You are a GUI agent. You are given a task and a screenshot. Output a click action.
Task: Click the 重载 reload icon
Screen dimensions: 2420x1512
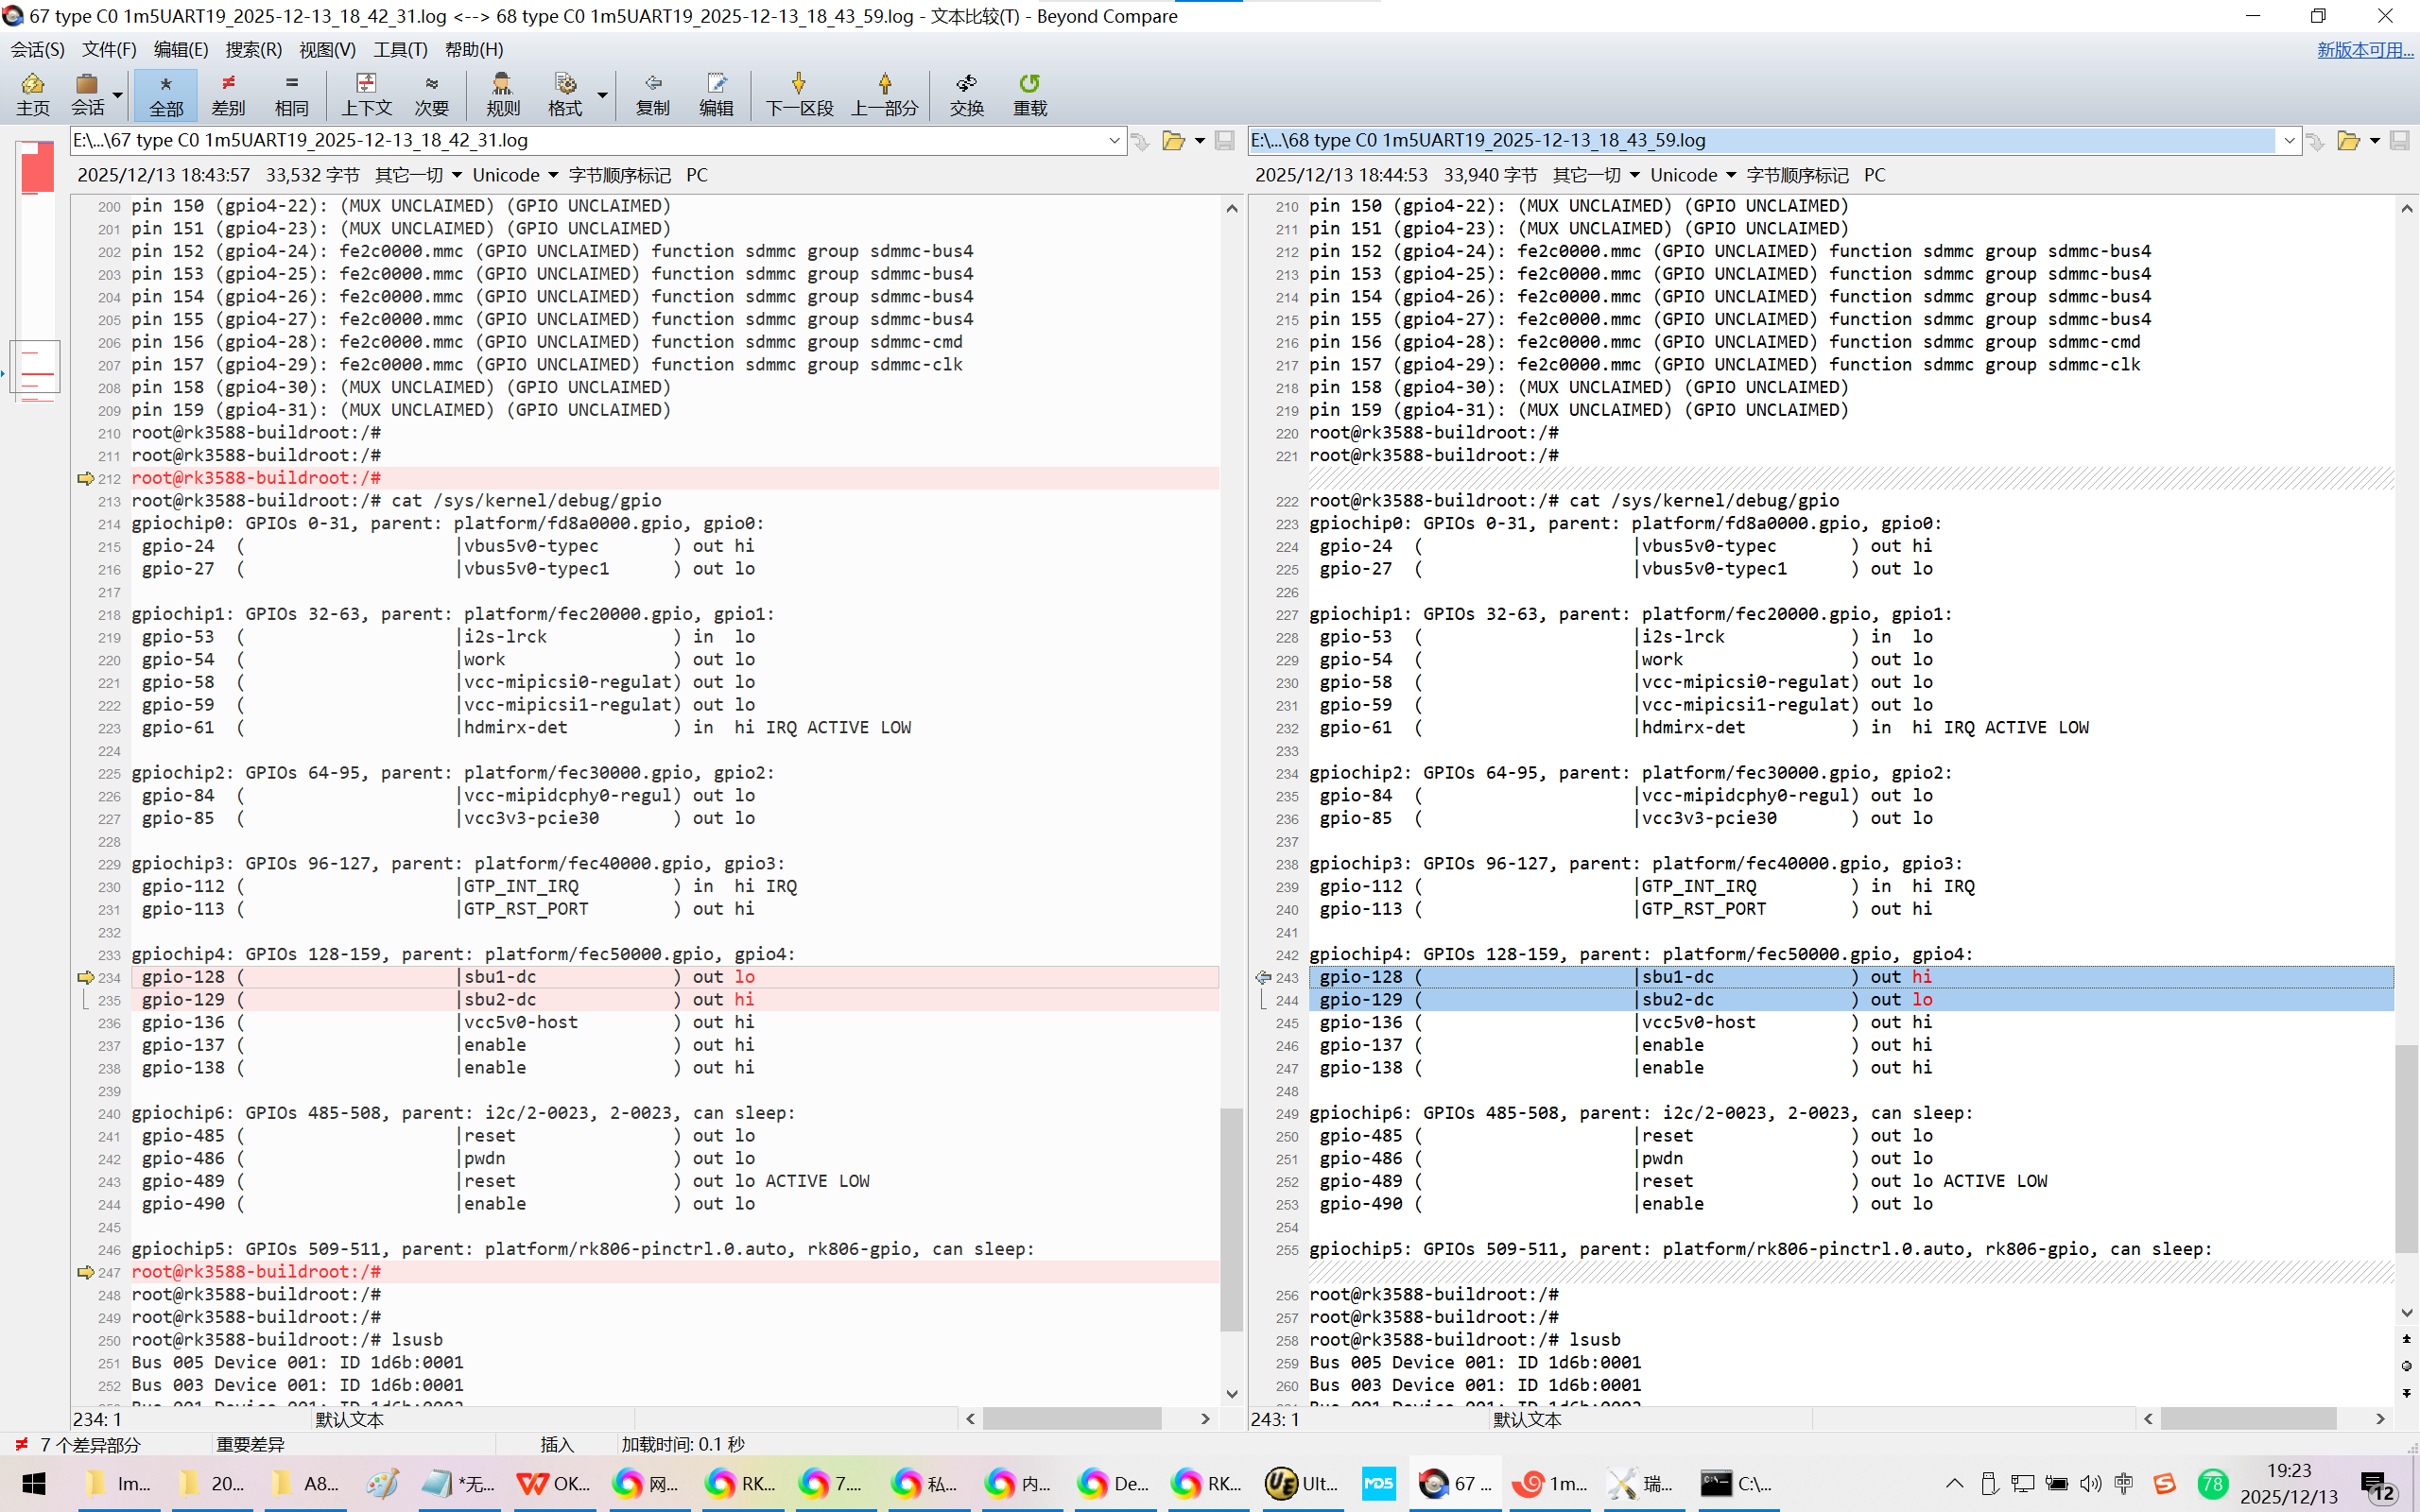coord(1029,94)
